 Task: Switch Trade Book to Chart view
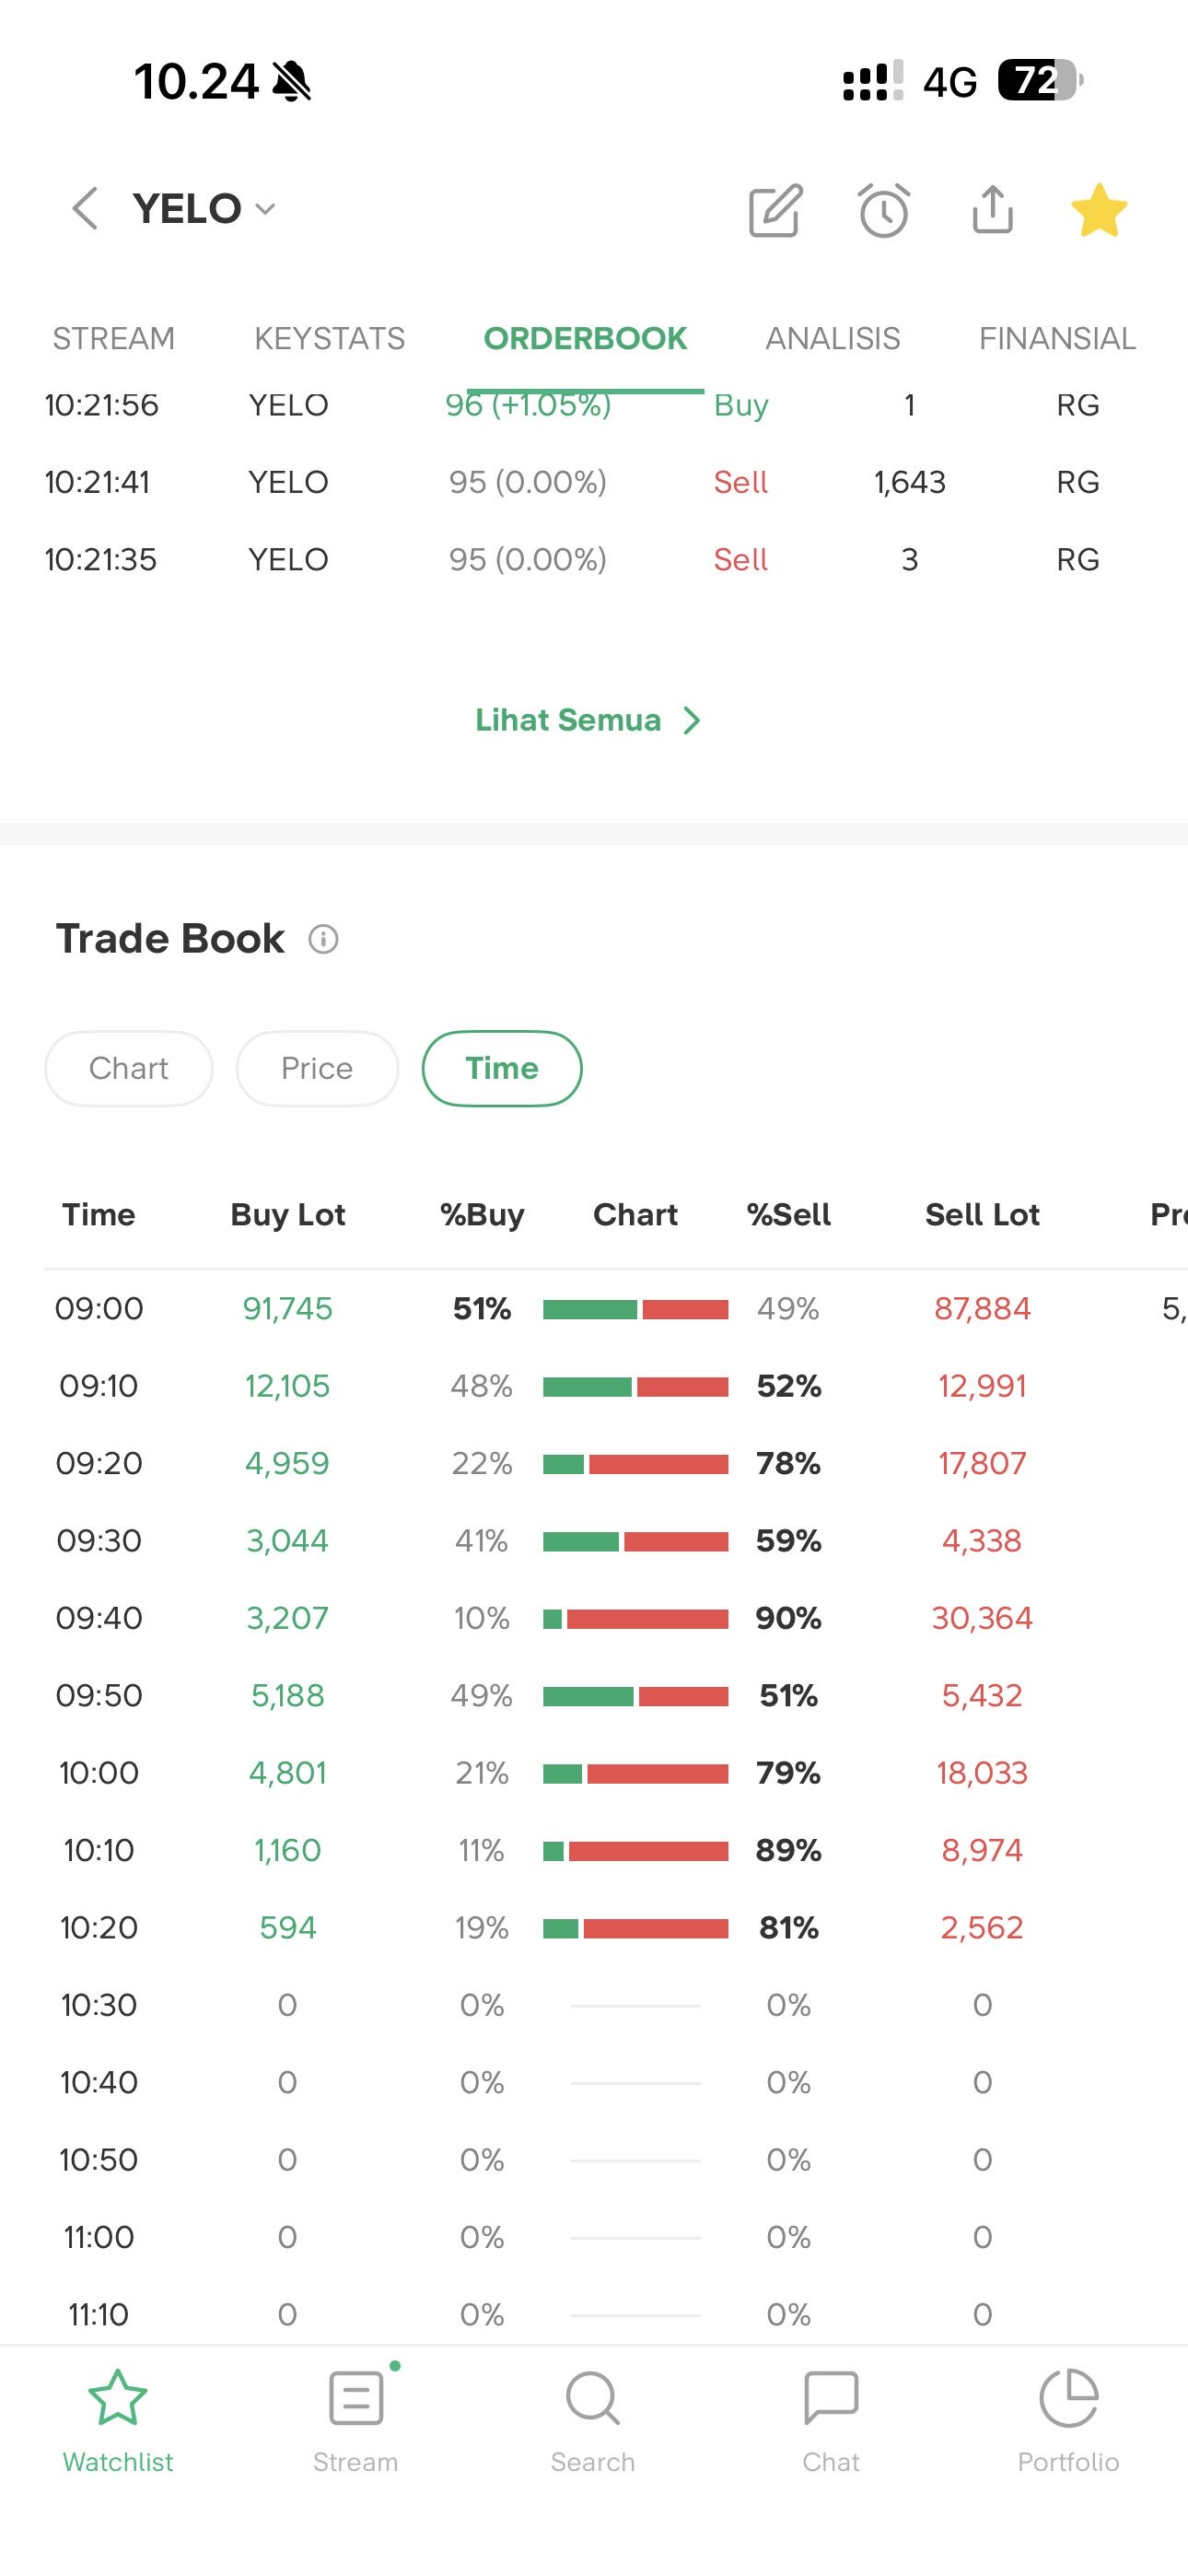129,1068
